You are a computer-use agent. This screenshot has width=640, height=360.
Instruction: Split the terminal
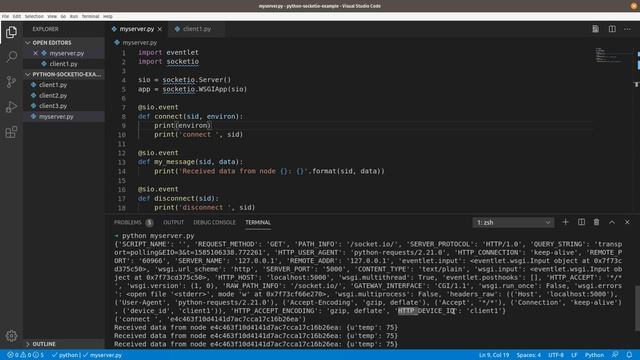pos(581,222)
